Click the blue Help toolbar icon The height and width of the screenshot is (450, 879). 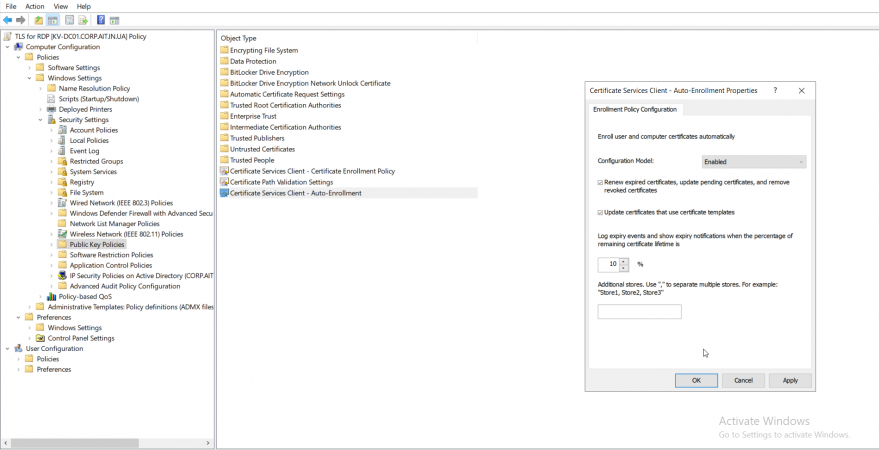(x=101, y=20)
